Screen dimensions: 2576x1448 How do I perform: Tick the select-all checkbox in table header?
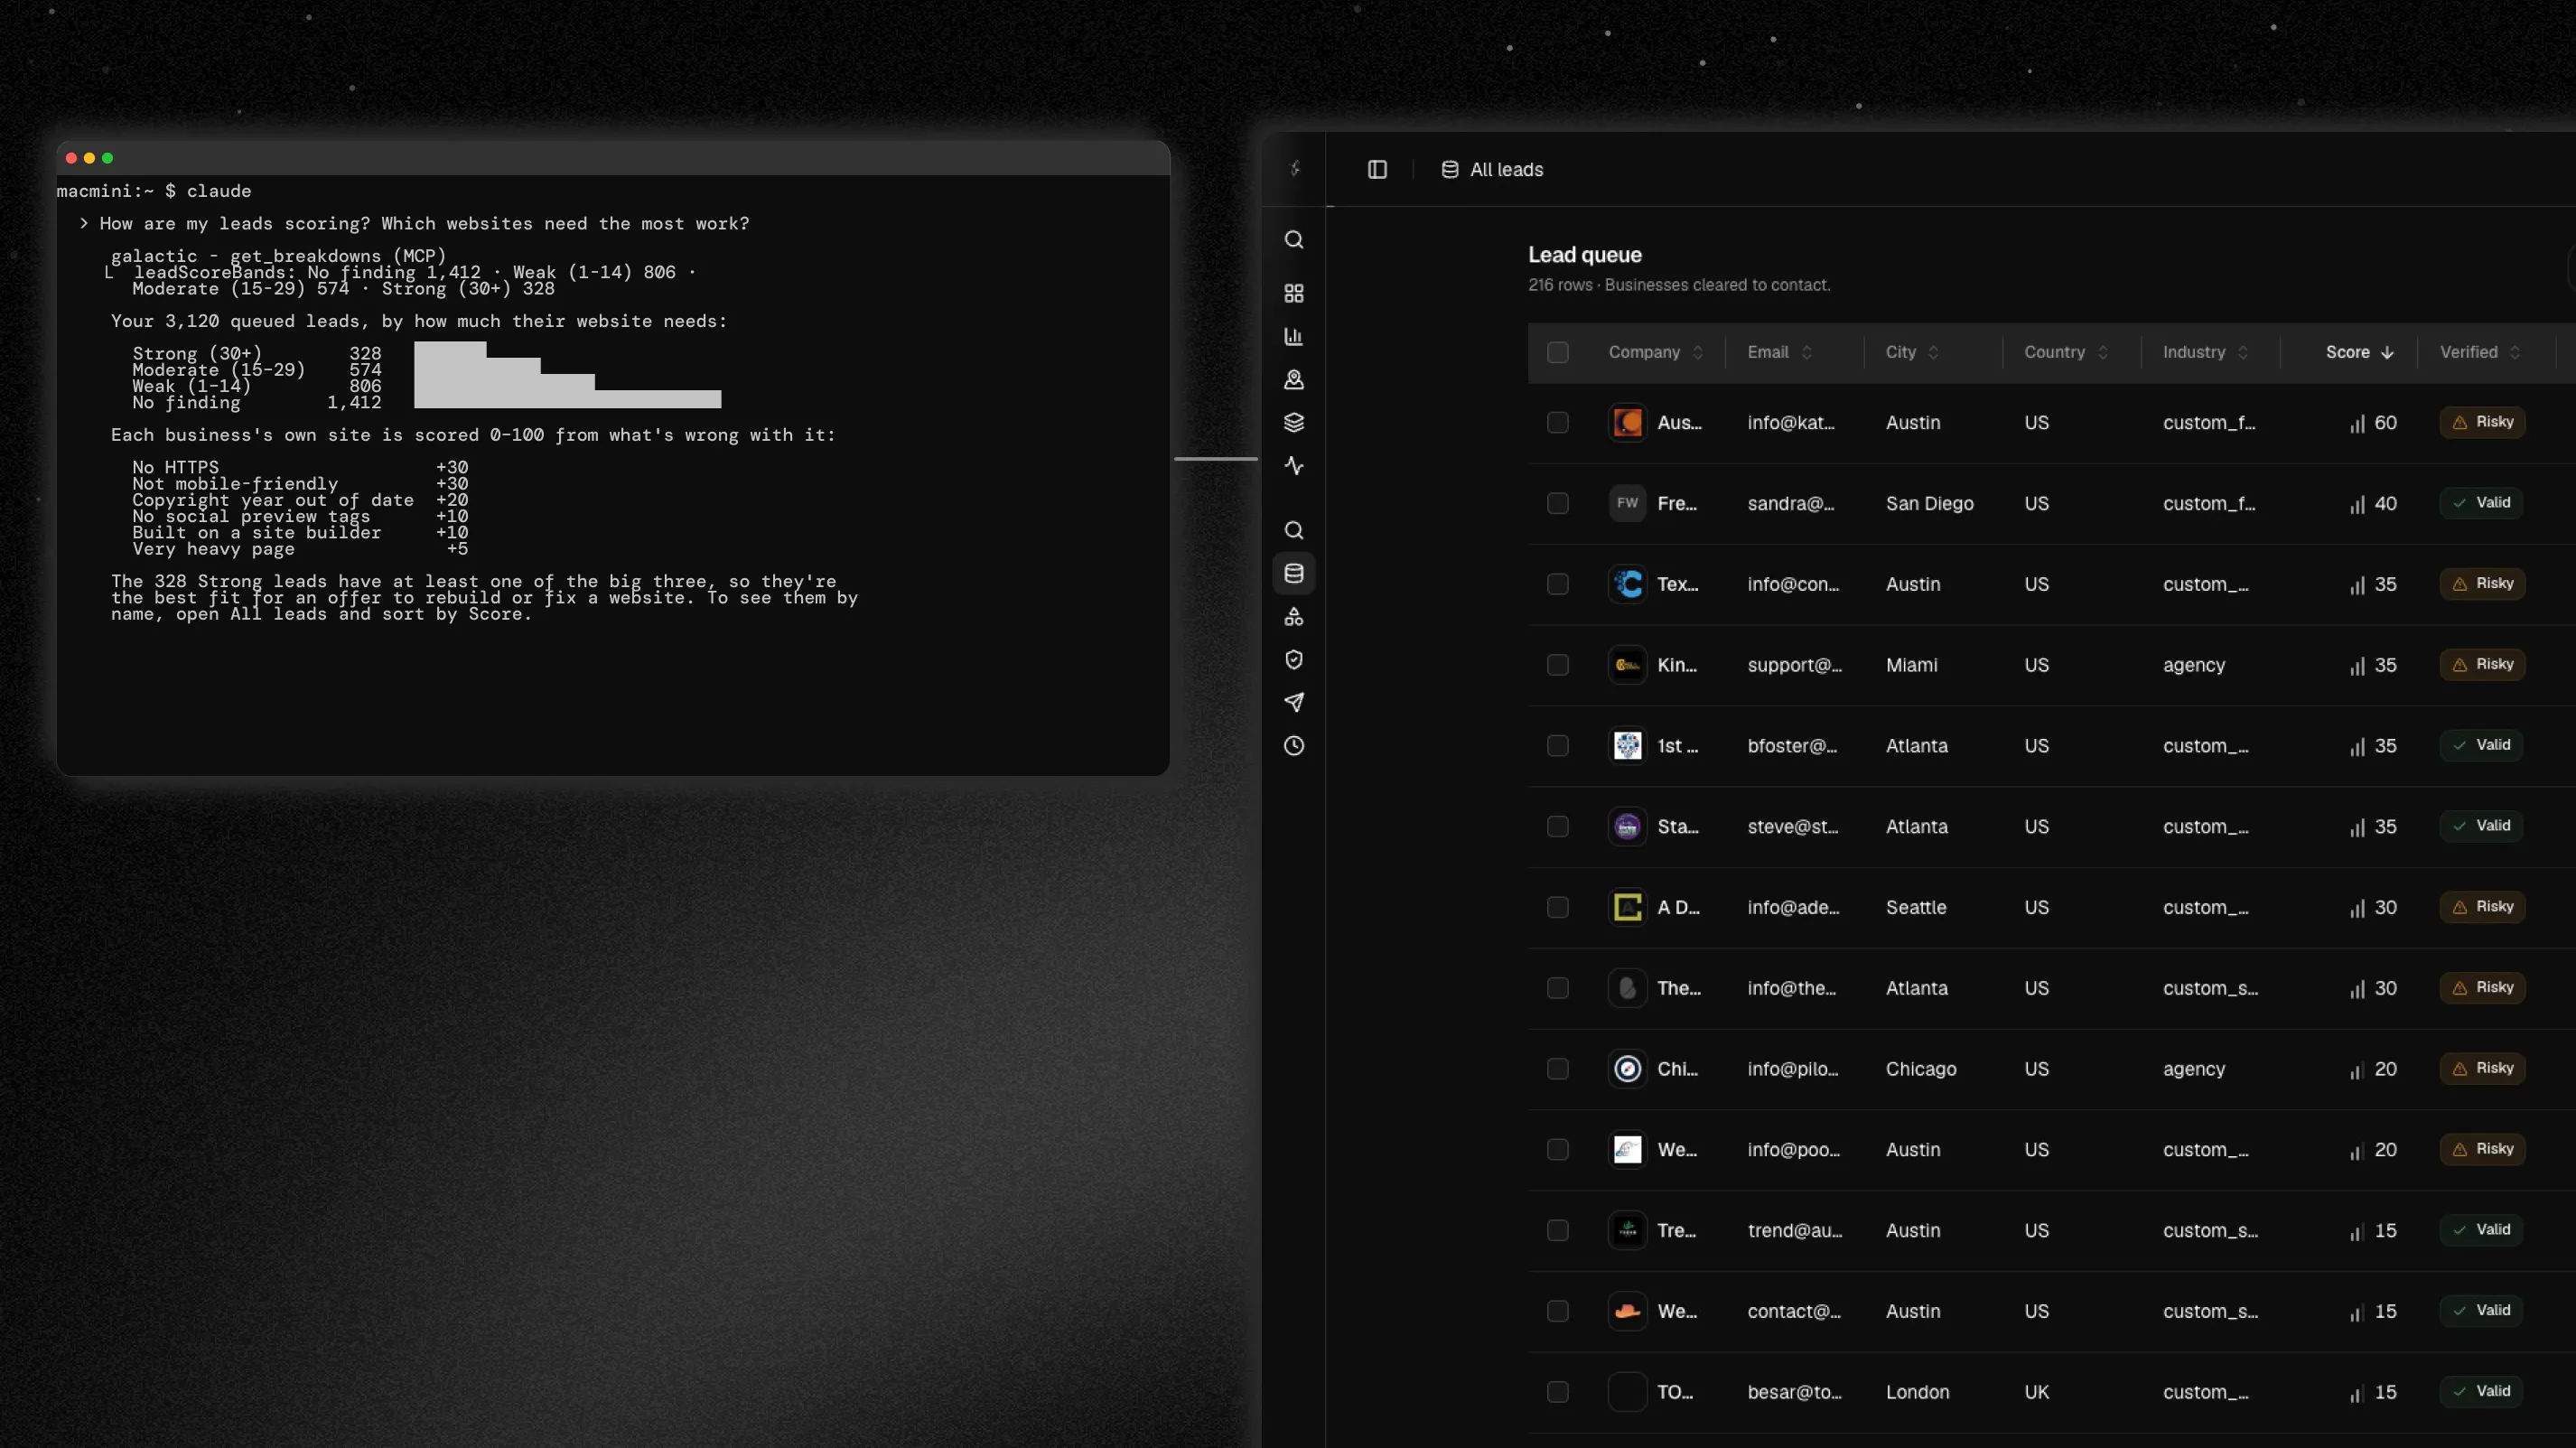[1557, 352]
